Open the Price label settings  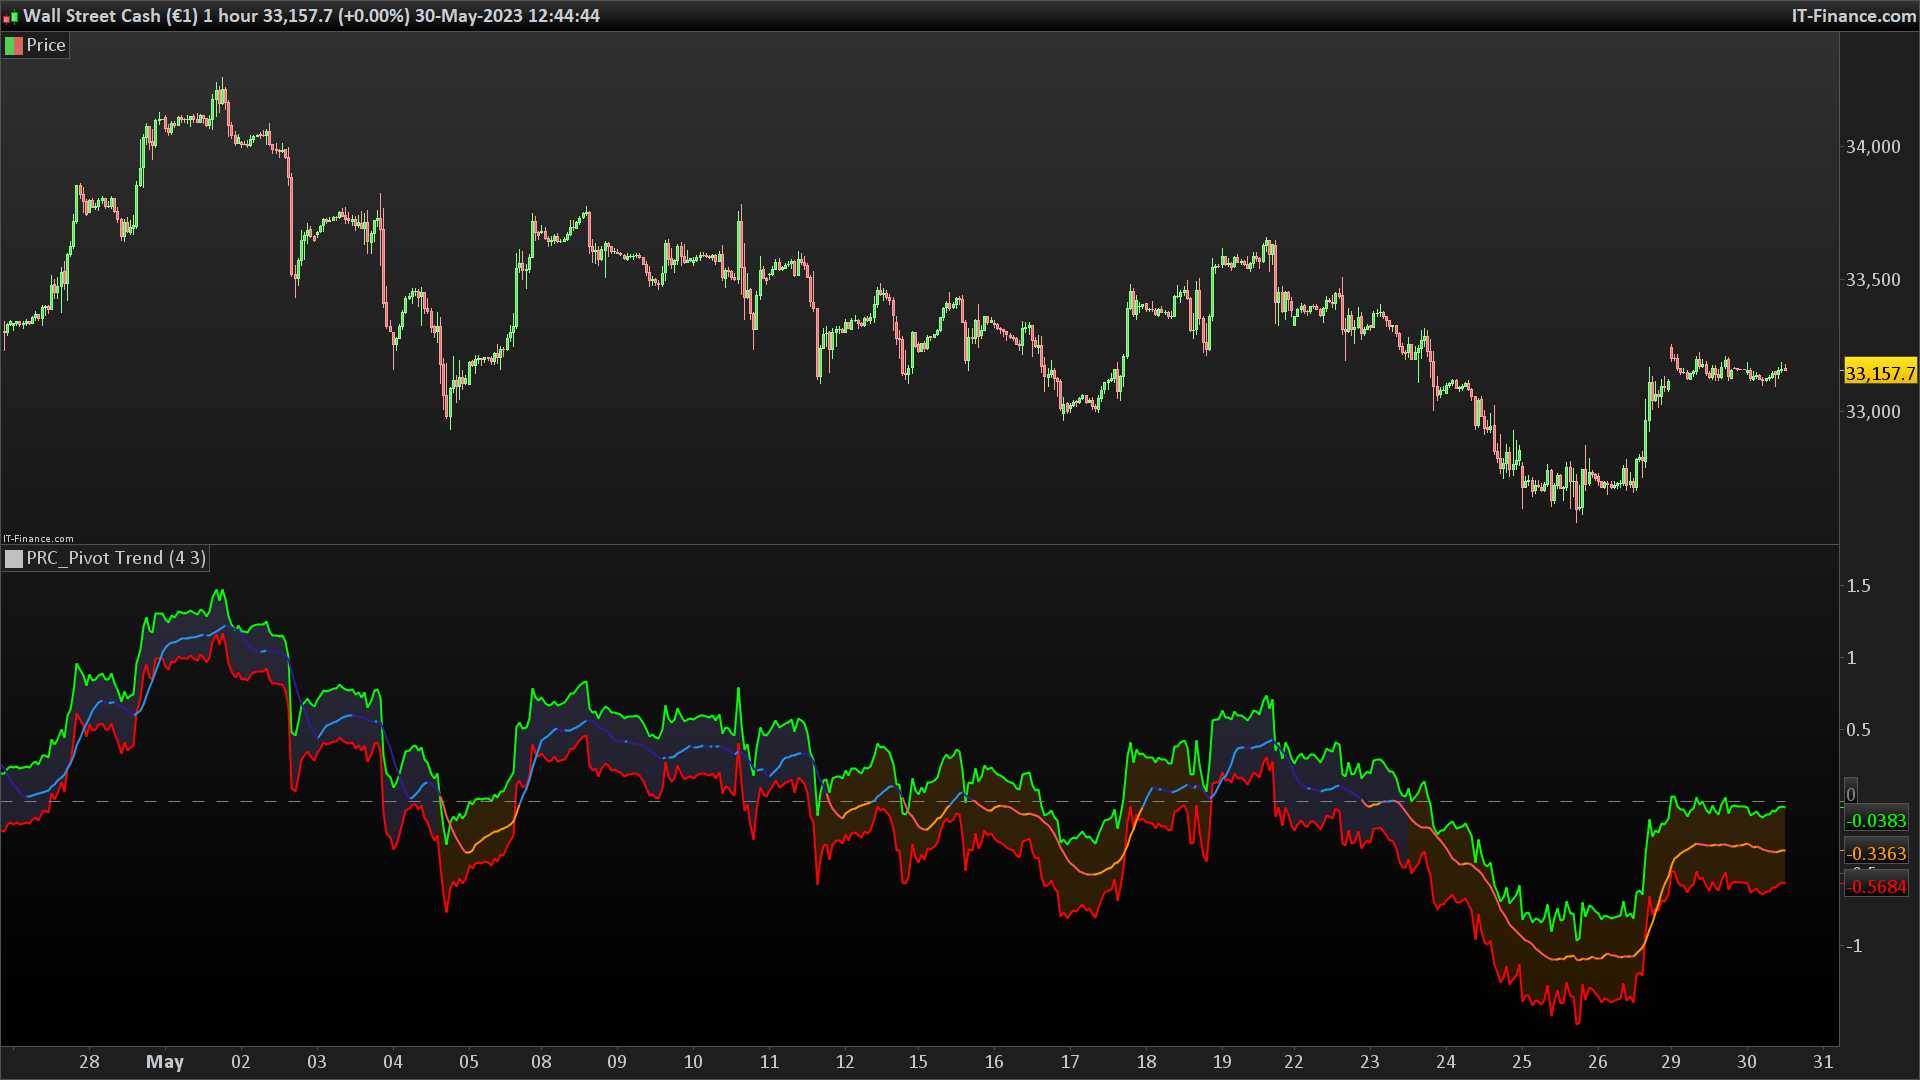(46, 46)
